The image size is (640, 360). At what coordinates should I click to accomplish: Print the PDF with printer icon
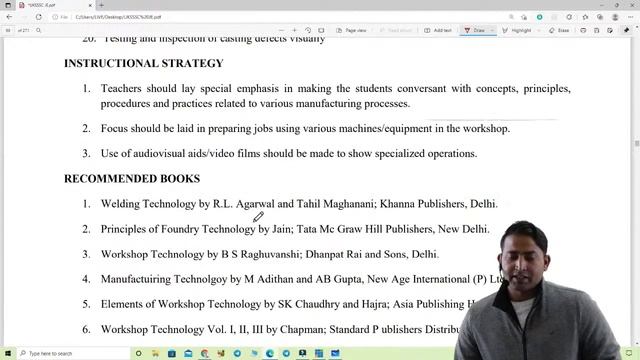(583, 30)
